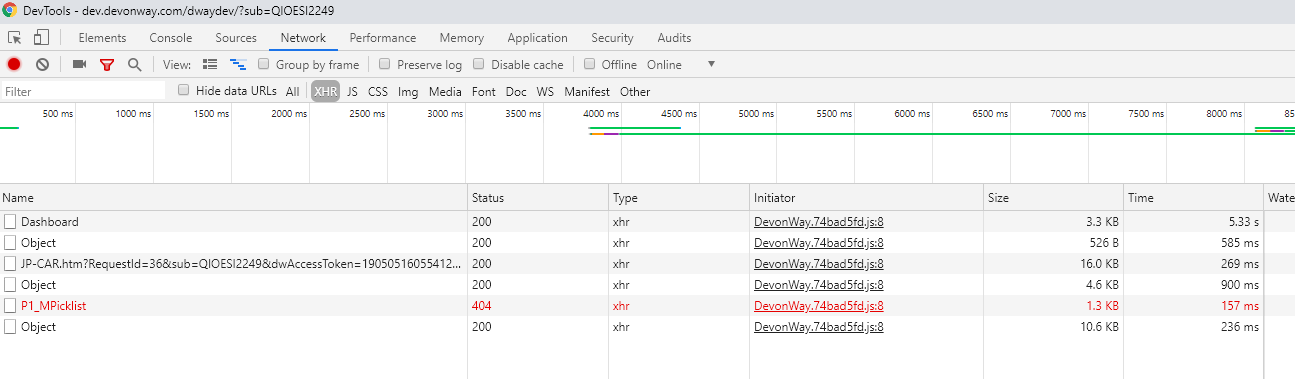Open network search magnifier icon

coord(134,64)
